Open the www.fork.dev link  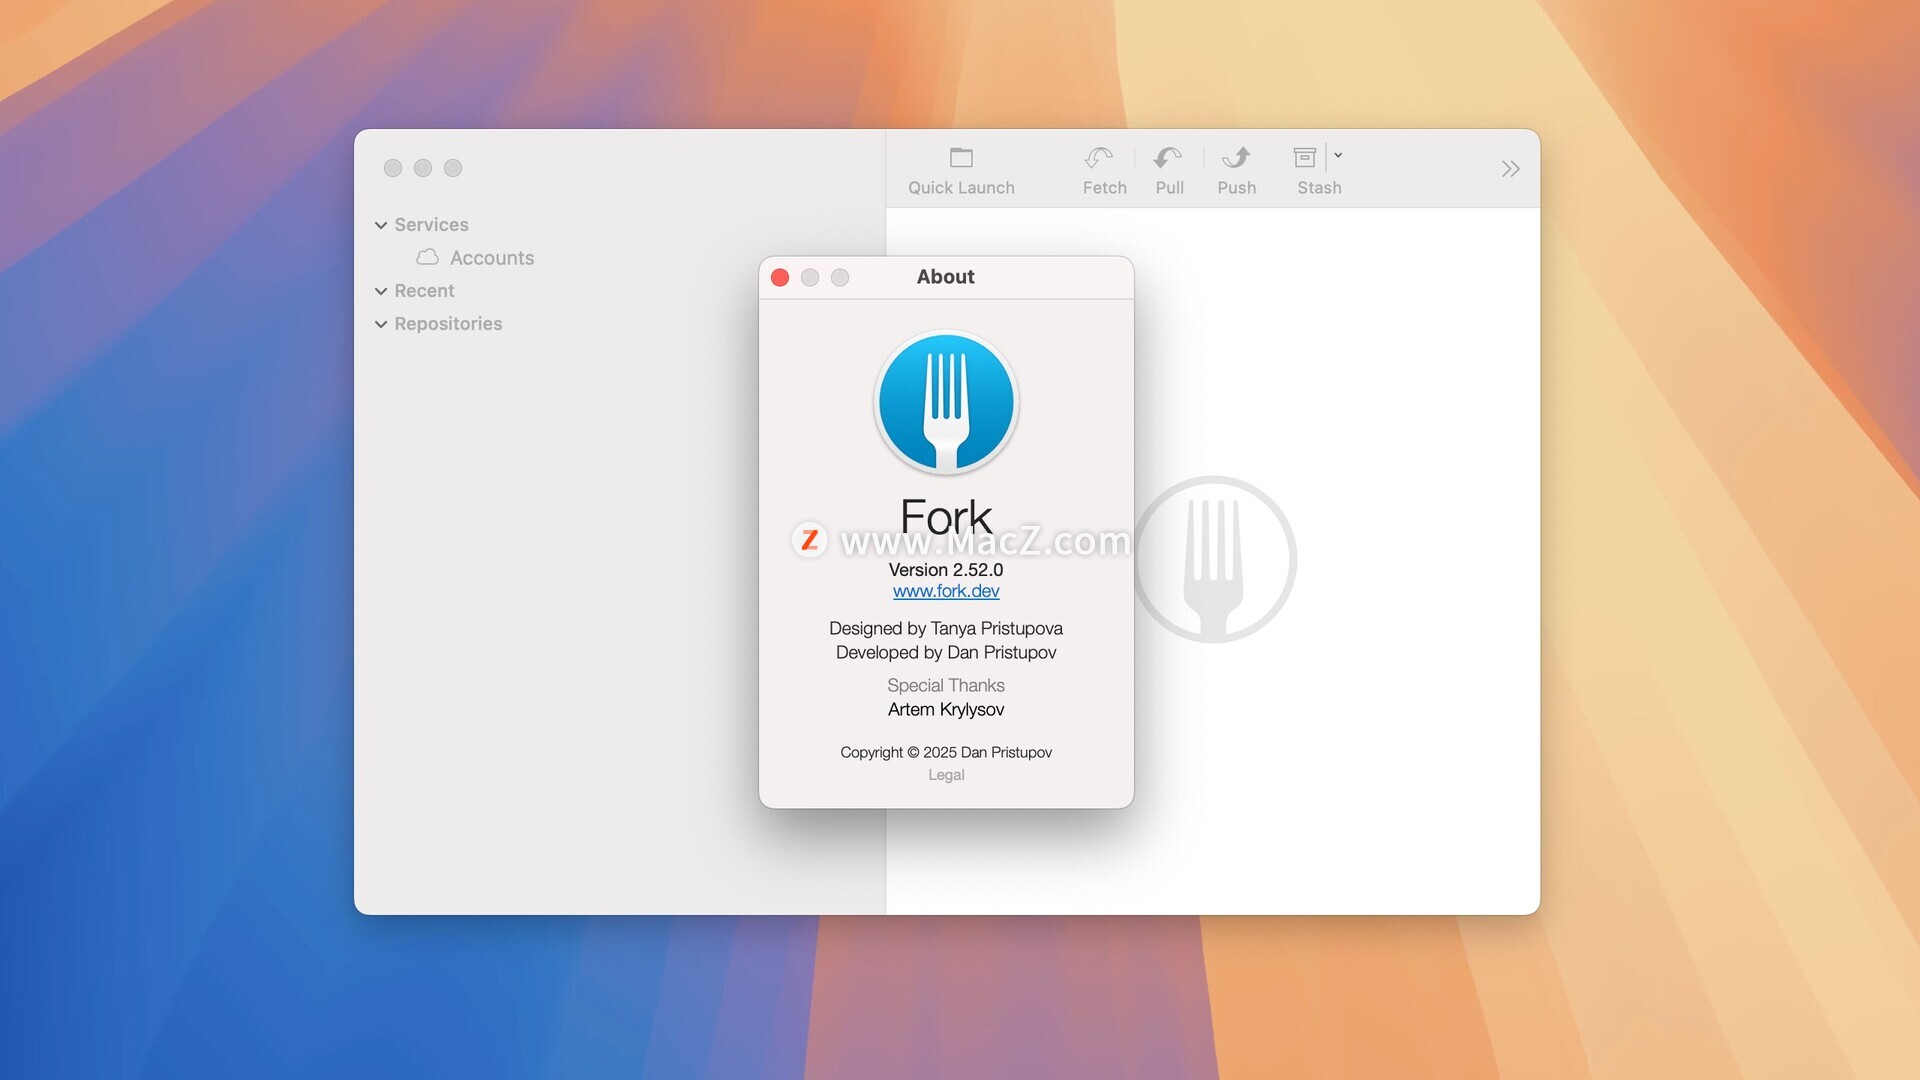(x=946, y=591)
